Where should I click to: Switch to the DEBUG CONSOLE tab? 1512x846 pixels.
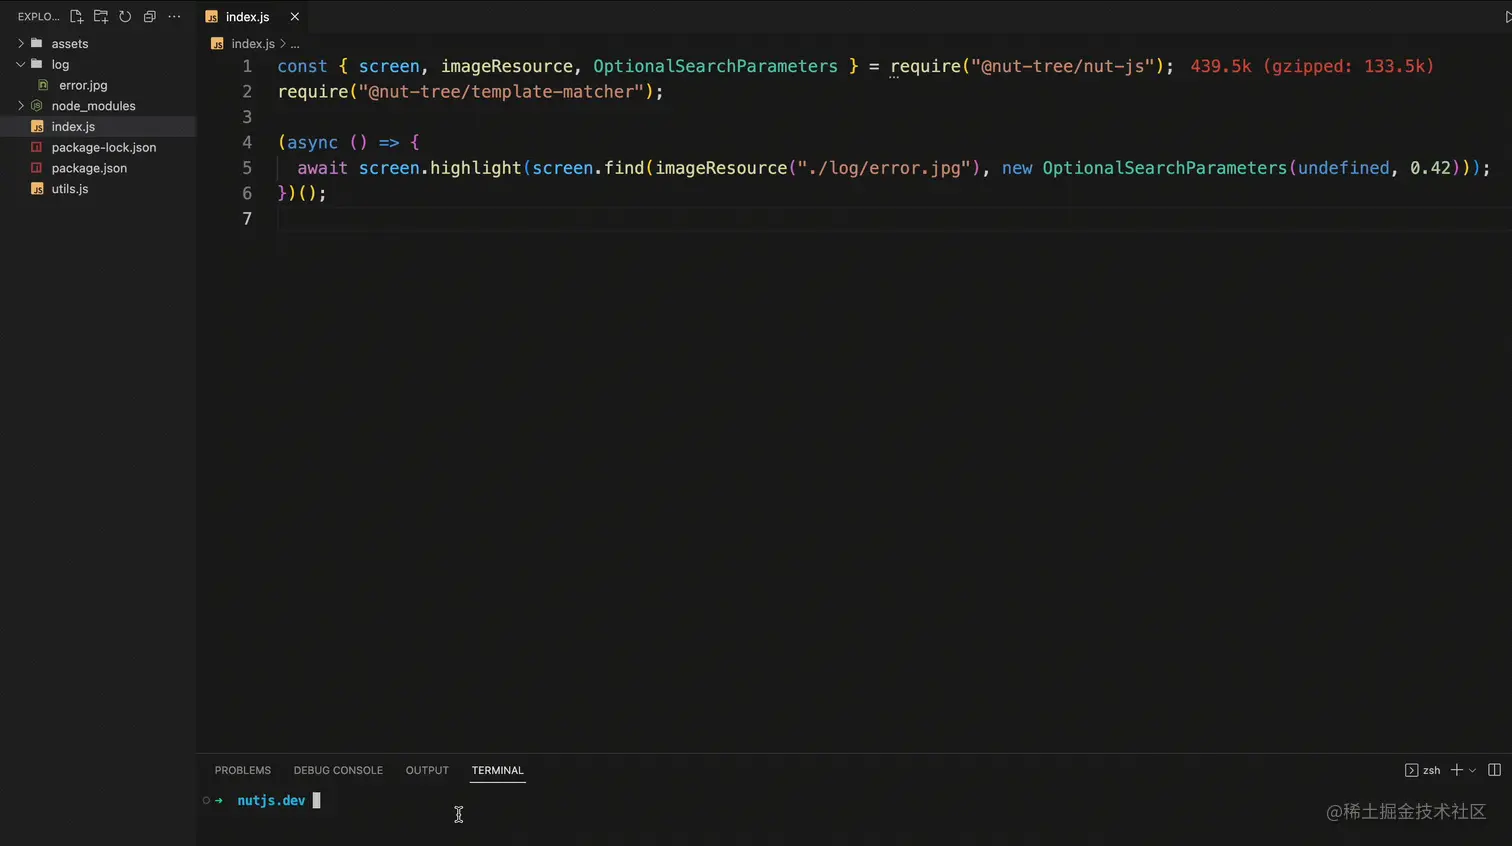(x=338, y=770)
